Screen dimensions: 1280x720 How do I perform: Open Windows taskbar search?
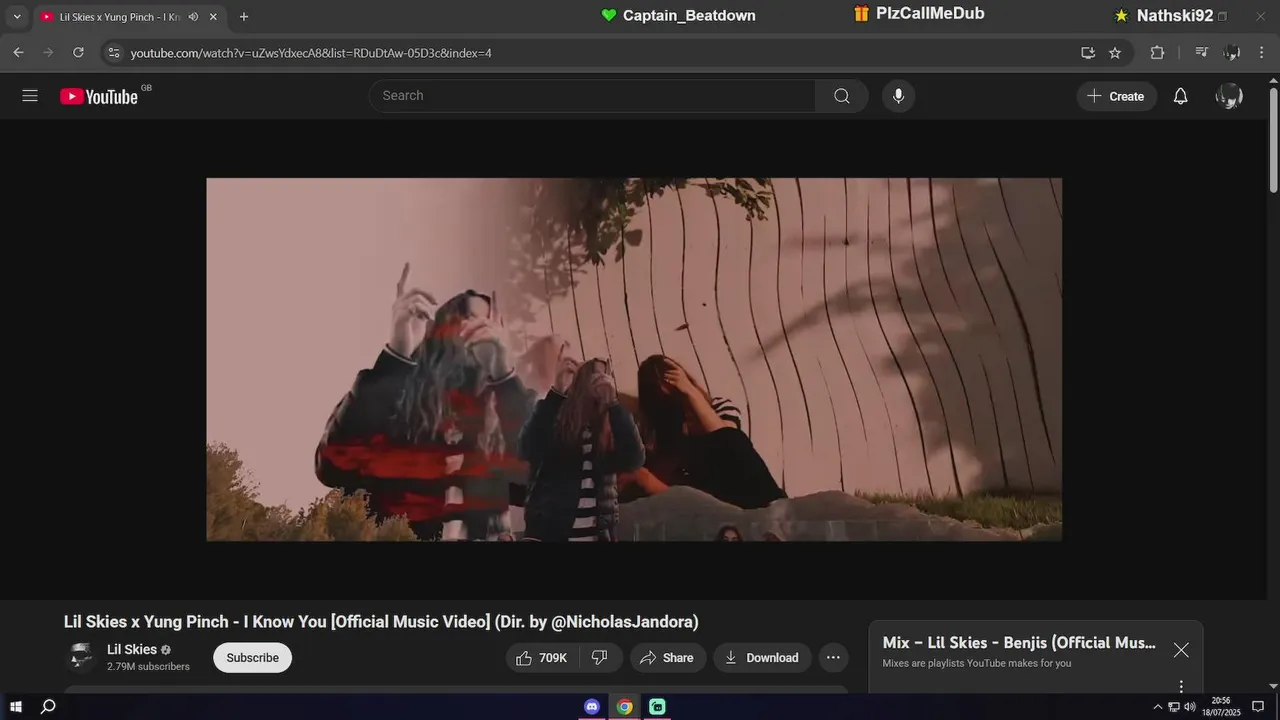47,707
